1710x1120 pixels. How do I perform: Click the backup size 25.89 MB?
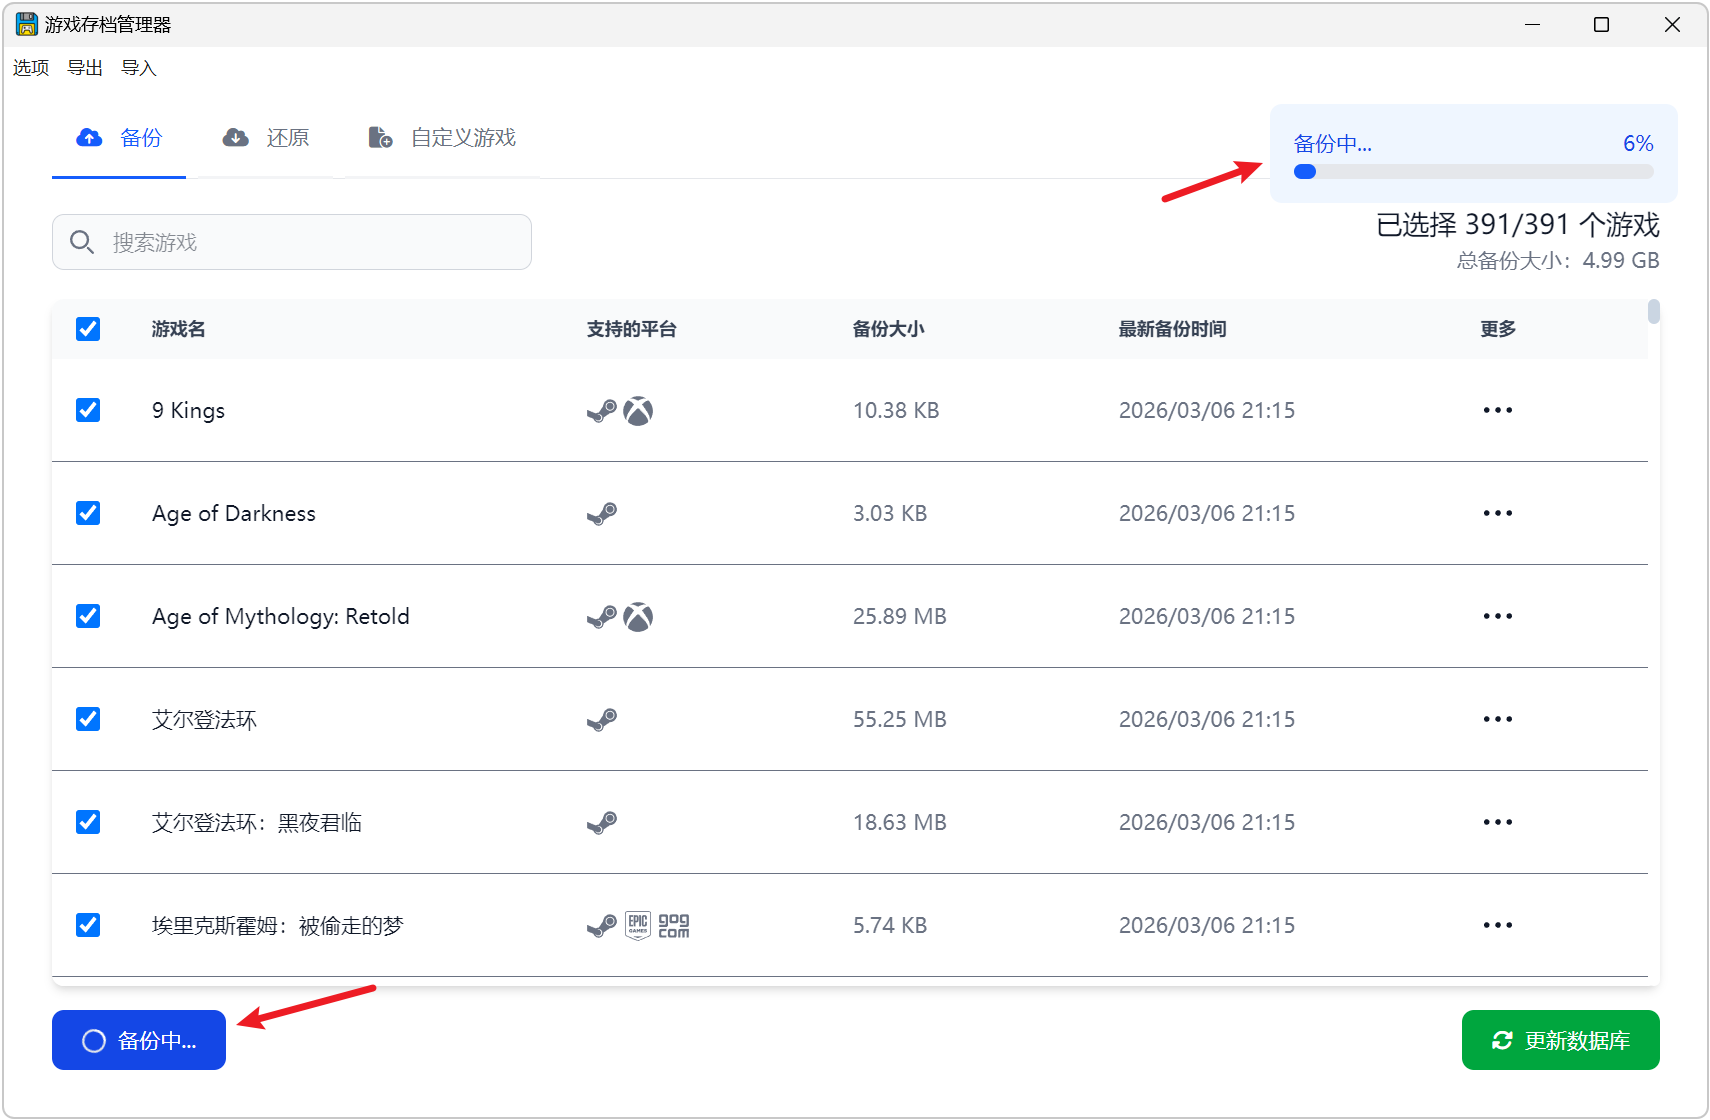pos(900,616)
